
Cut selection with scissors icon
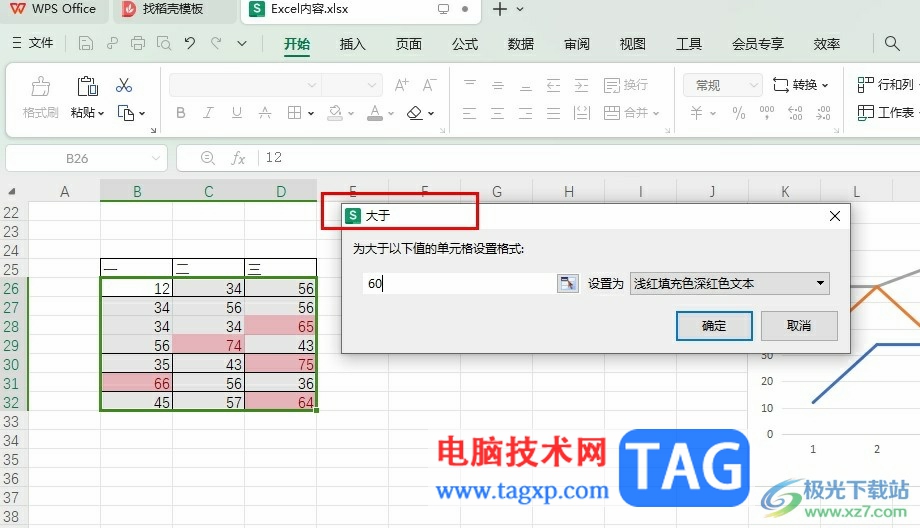tap(124, 86)
